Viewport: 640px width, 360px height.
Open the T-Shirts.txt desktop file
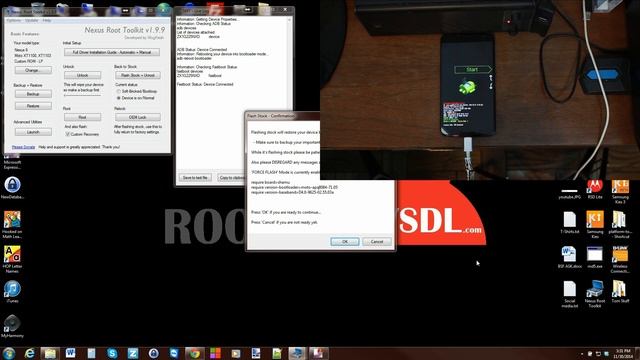coord(569,222)
